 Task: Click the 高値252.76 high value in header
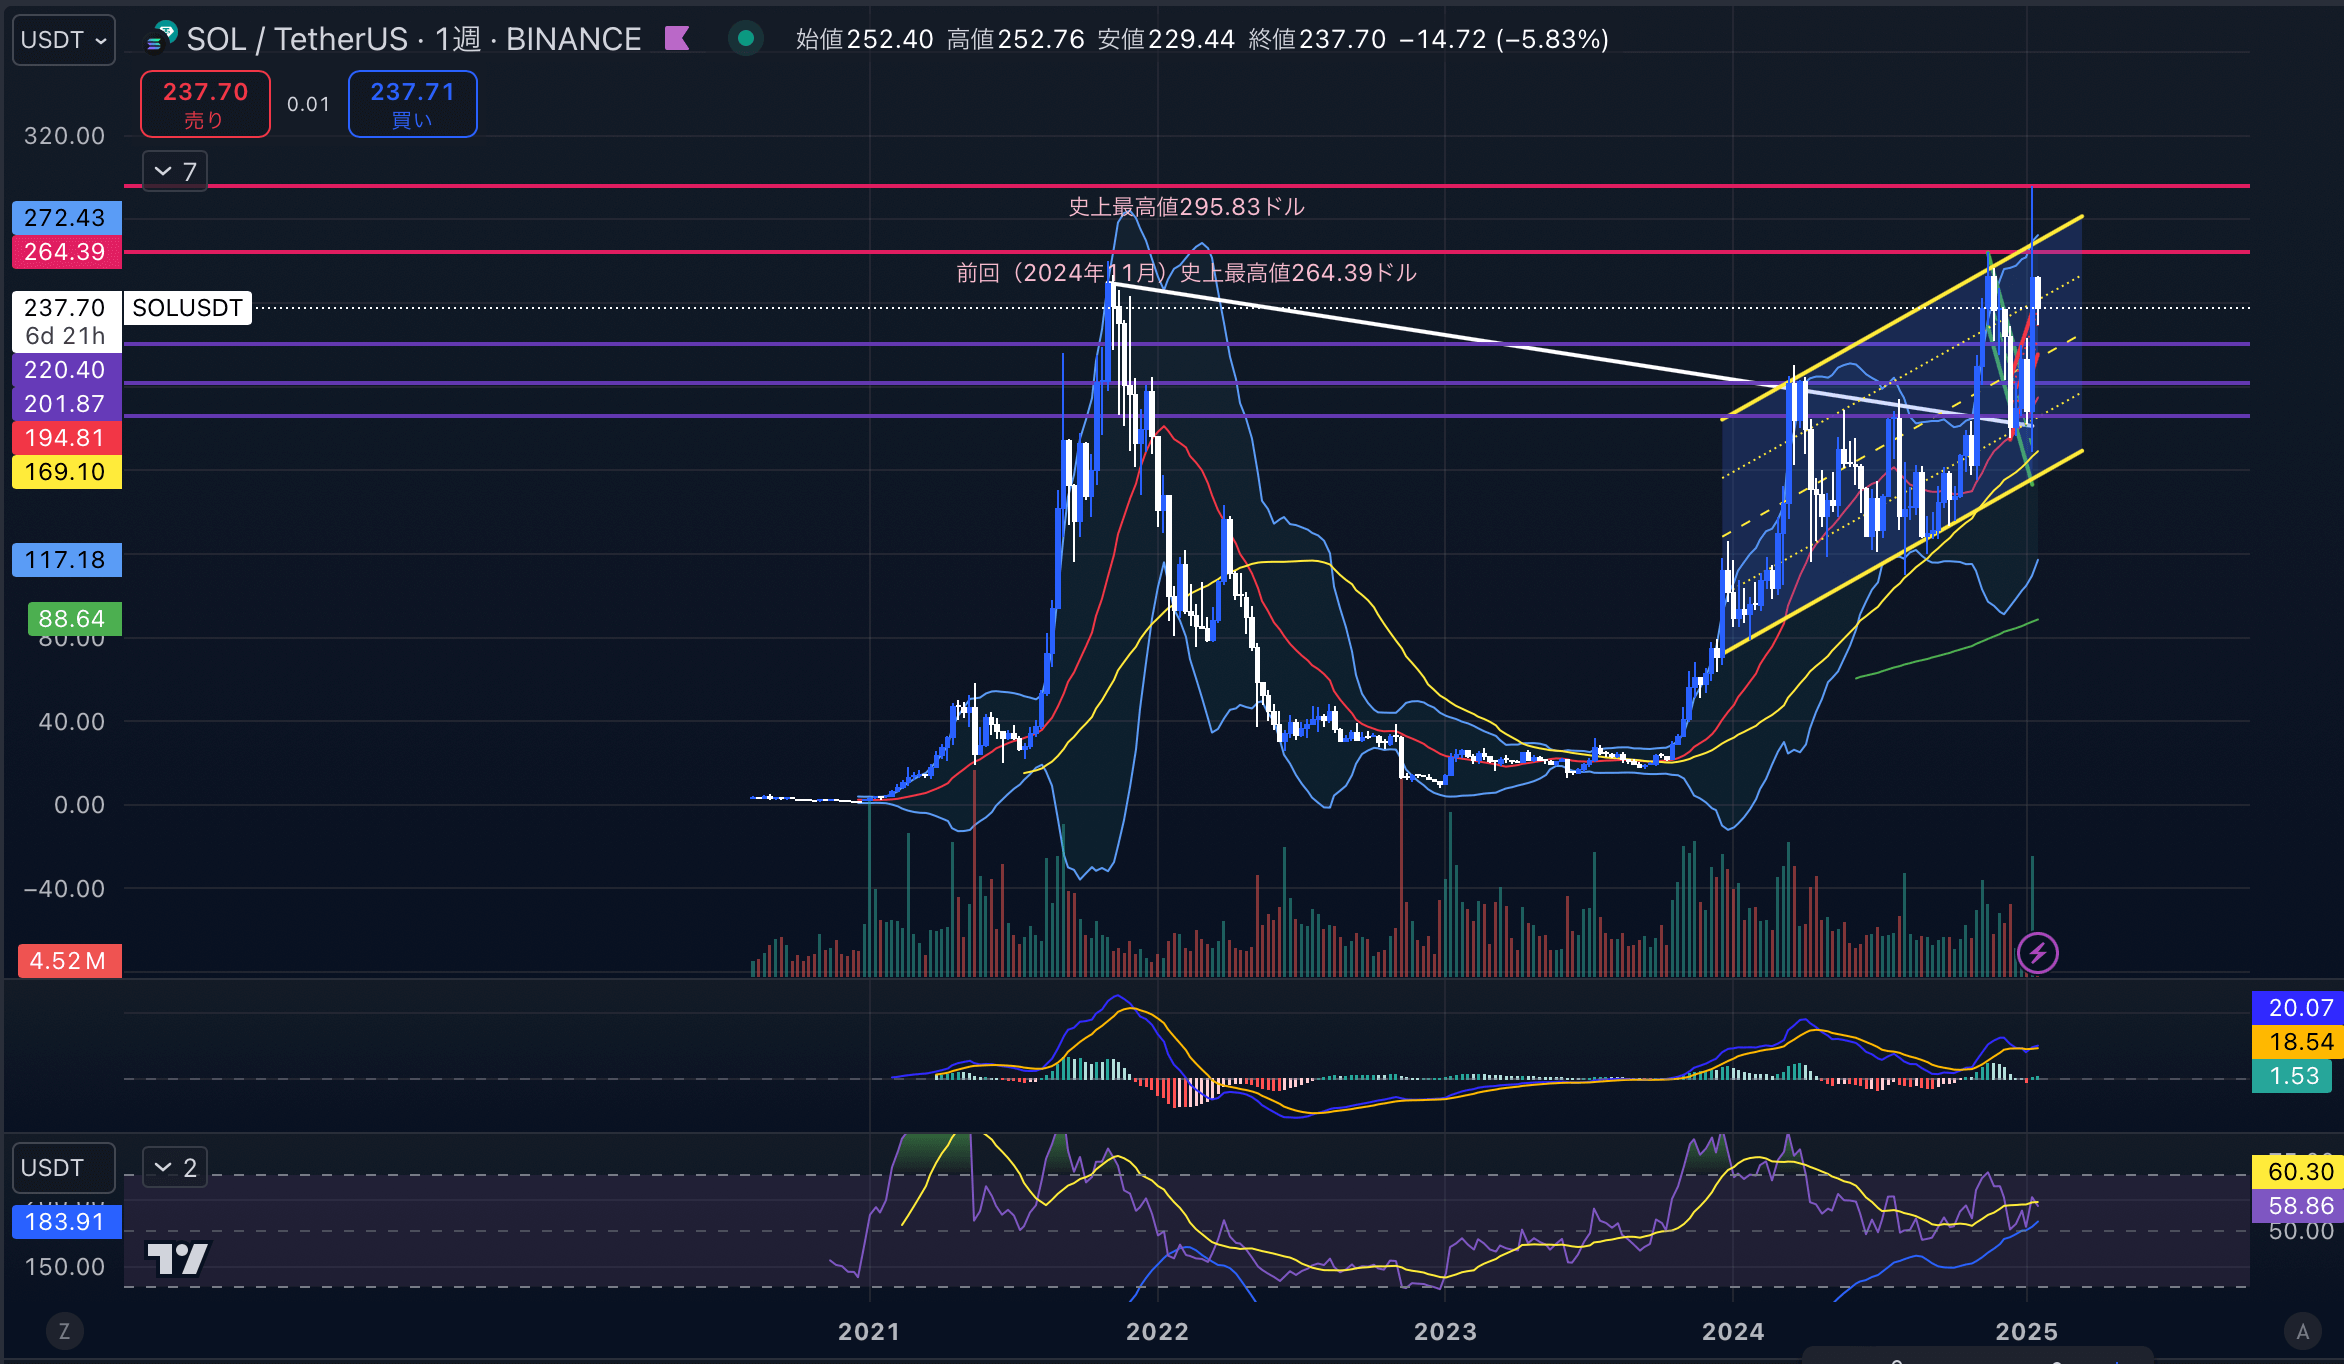pyautogui.click(x=1015, y=39)
